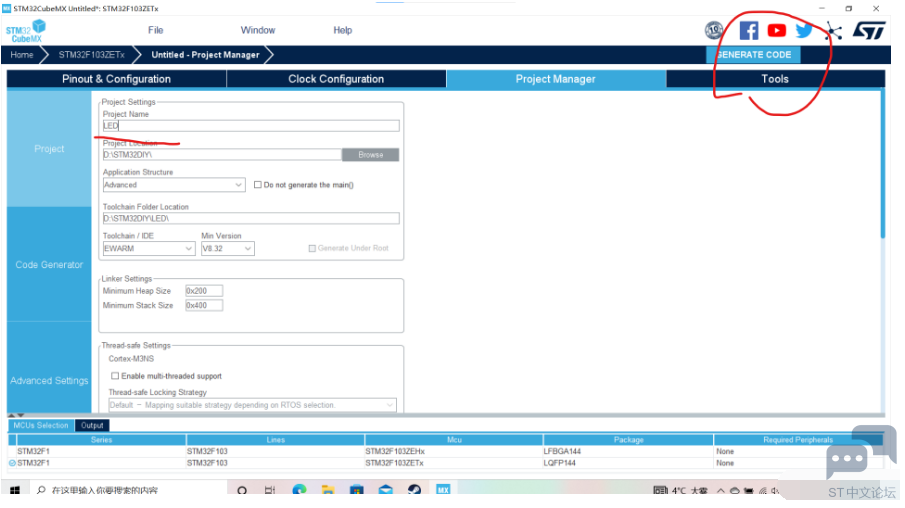This screenshot has height=508, width=905.
Task: Switch to Clock Configuration tab
Action: (x=336, y=79)
